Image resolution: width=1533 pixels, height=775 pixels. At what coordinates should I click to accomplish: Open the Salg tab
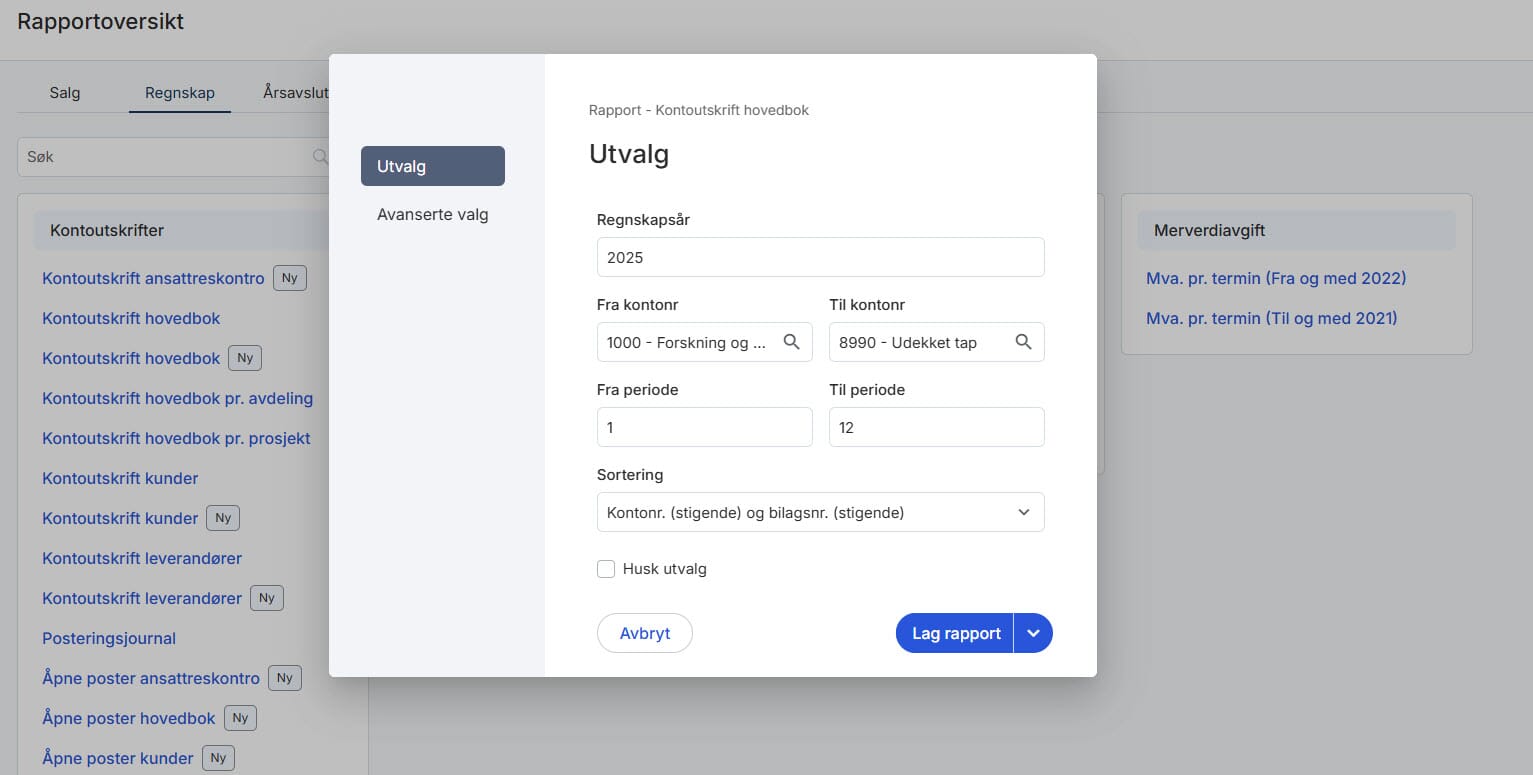[65, 92]
